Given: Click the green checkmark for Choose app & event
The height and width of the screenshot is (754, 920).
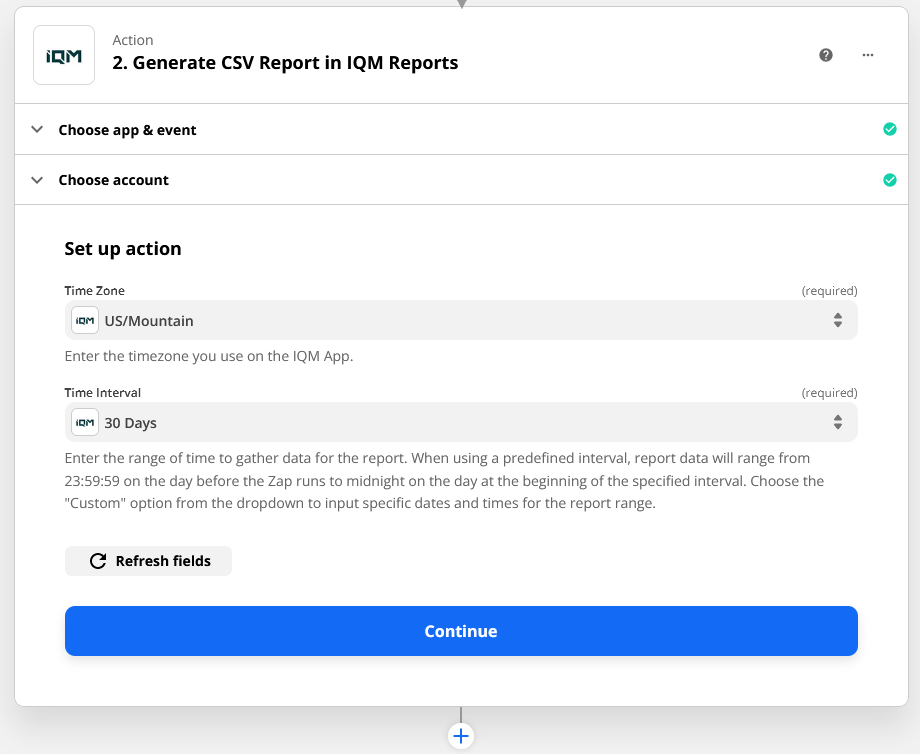Looking at the screenshot, I should (x=889, y=129).
